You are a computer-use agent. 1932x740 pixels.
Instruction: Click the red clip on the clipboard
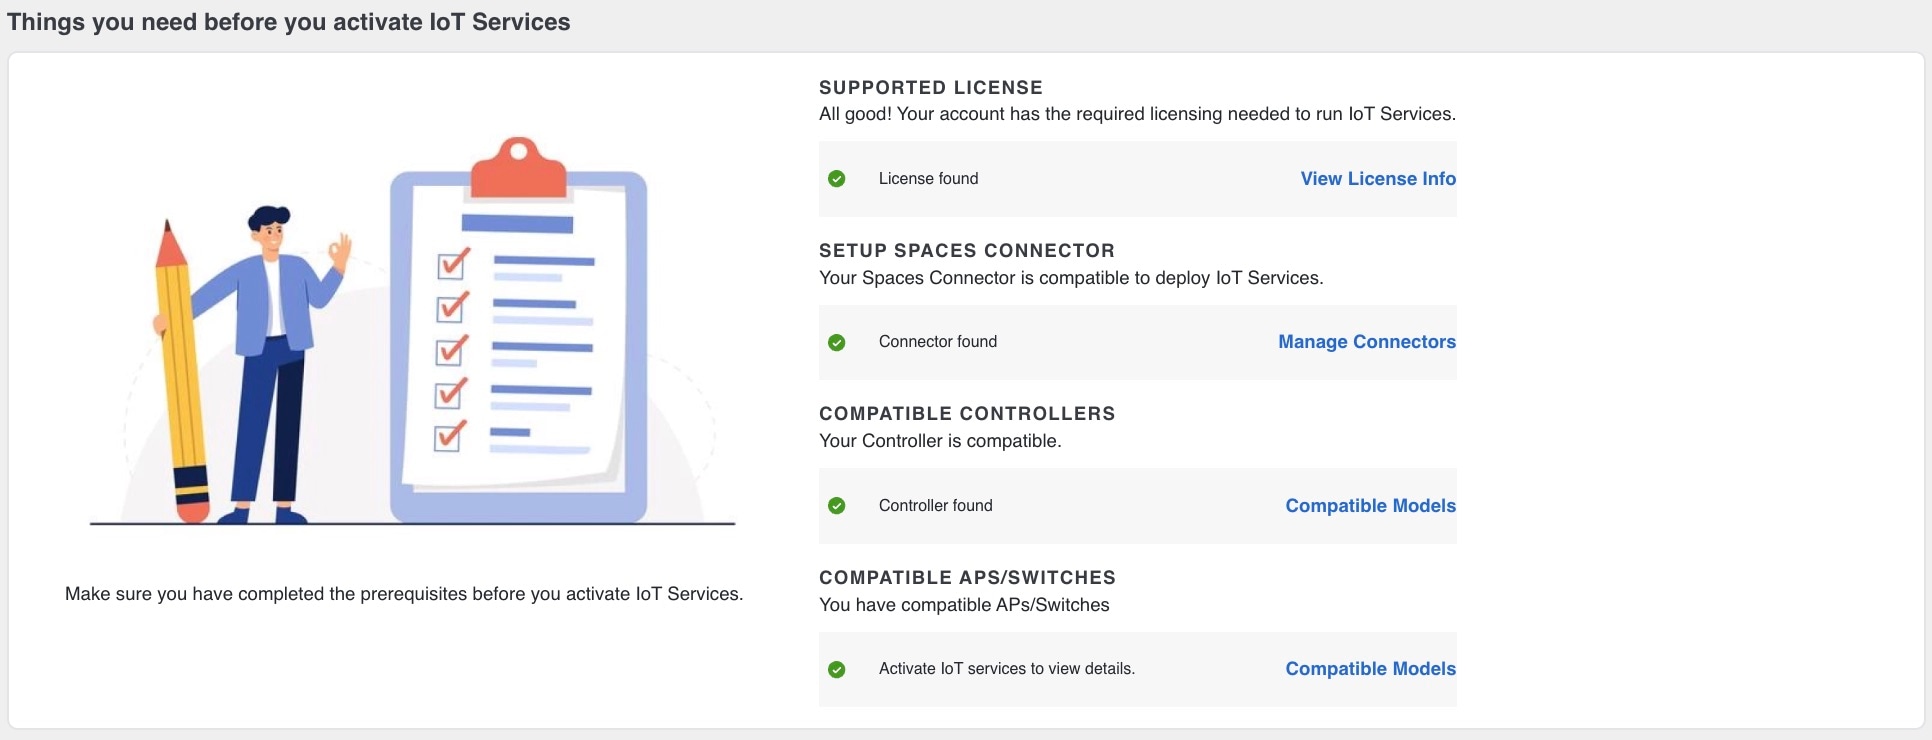[x=518, y=166]
